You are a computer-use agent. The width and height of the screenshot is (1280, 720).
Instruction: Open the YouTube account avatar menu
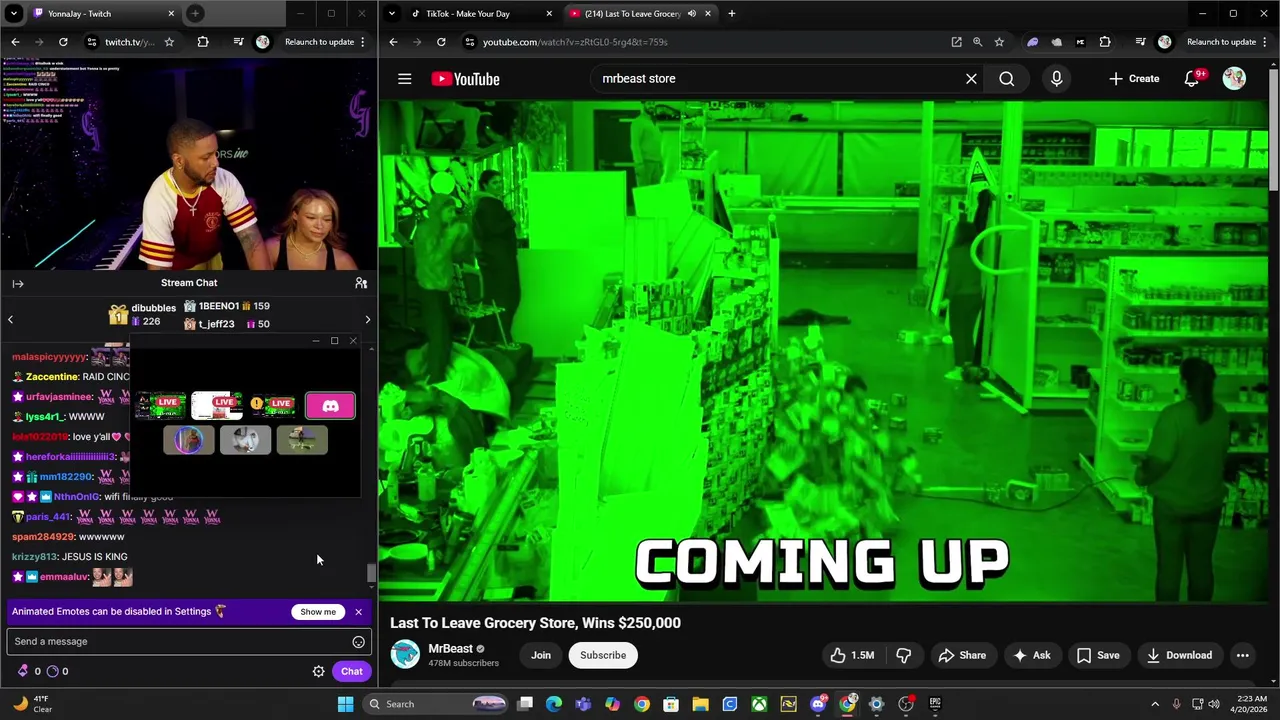(x=1234, y=79)
